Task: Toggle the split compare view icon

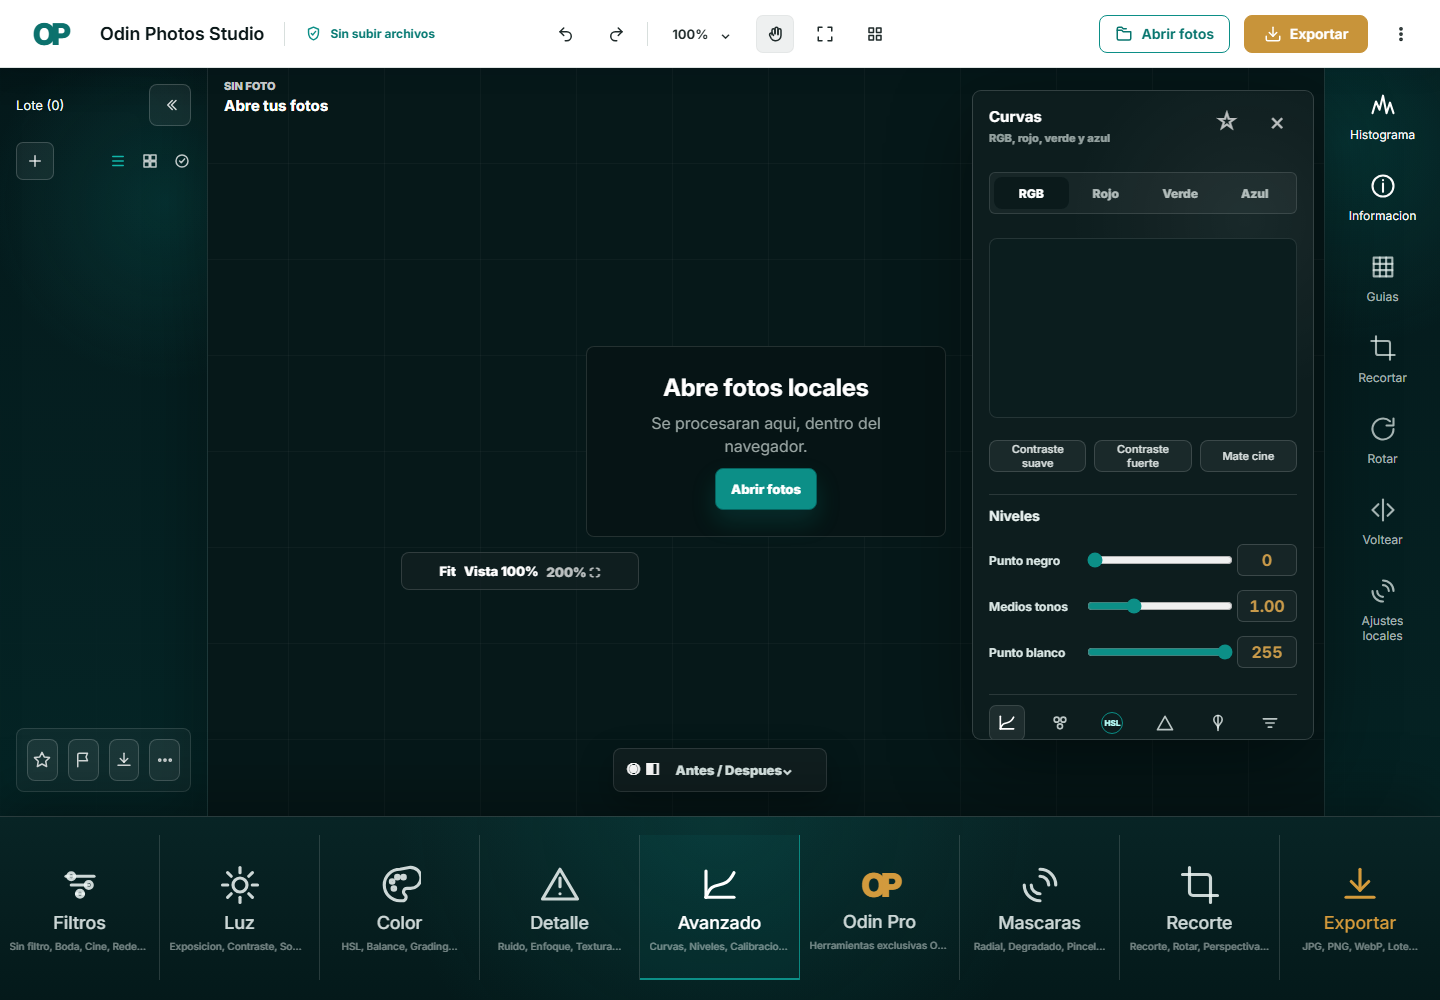Action: pyautogui.click(x=653, y=769)
